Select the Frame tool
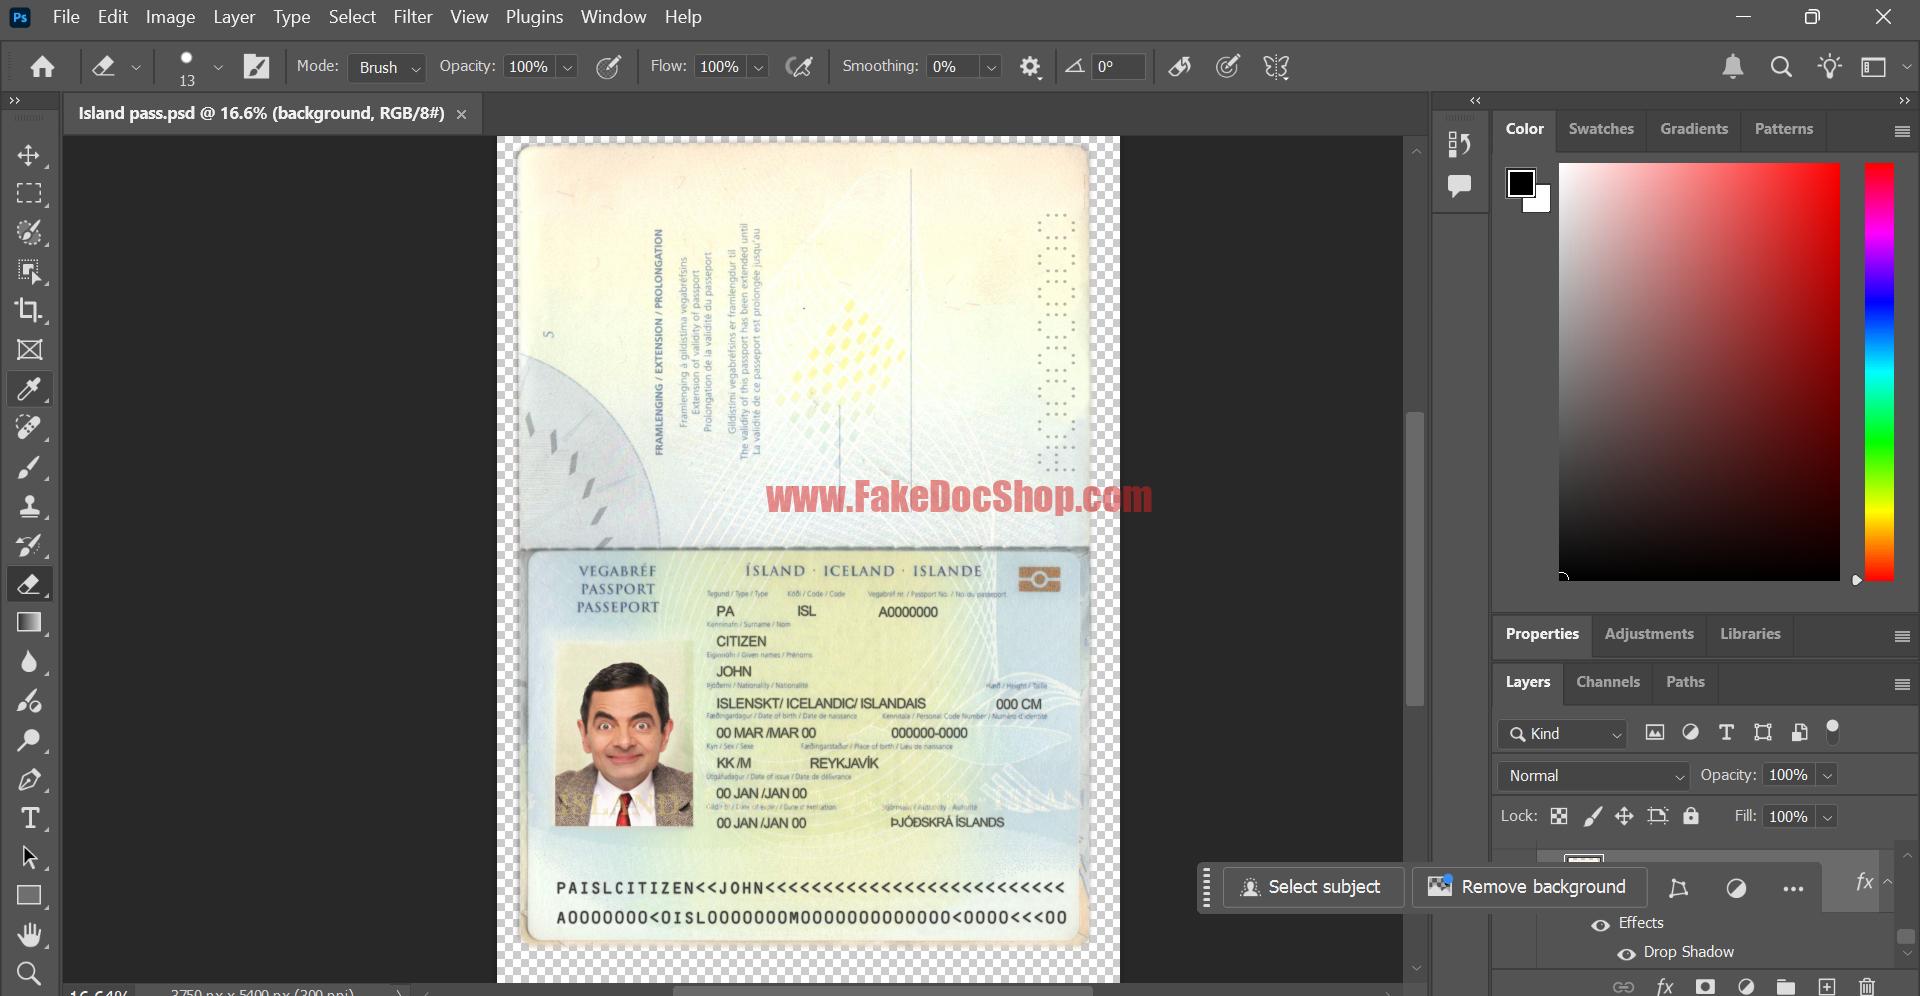 point(29,350)
